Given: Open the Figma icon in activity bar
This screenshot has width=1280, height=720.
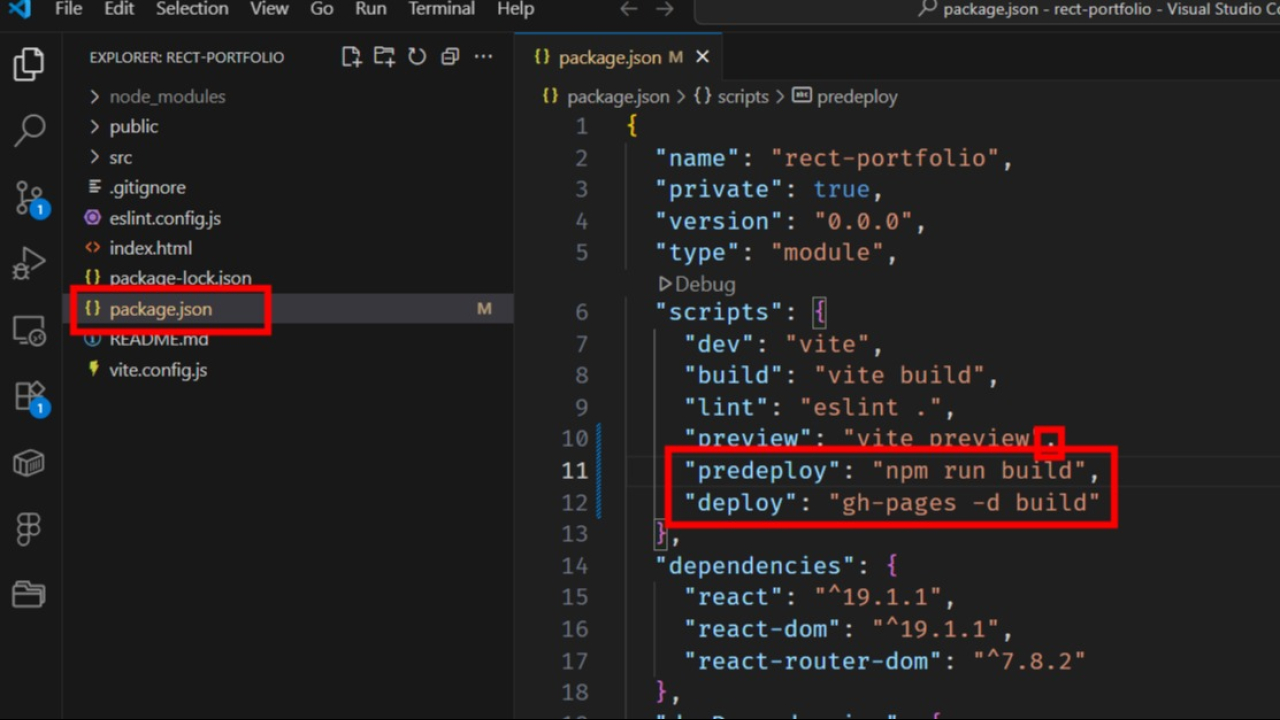Looking at the screenshot, I should pos(29,529).
